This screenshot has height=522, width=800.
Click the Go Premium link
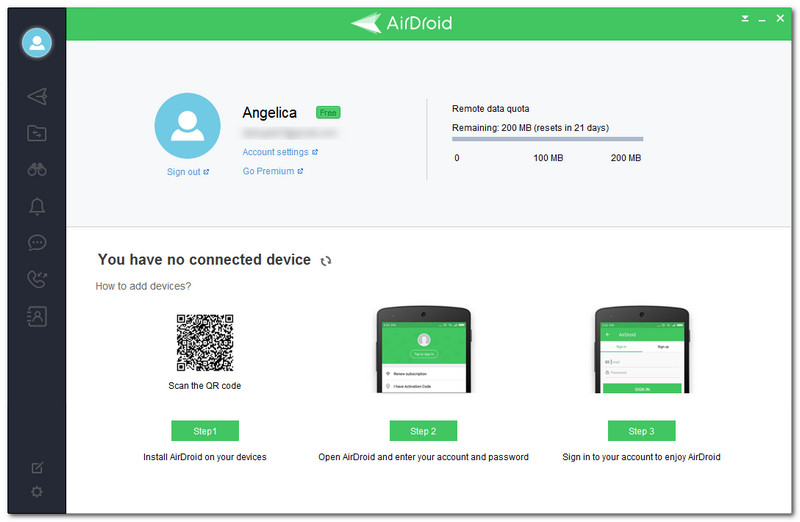point(272,171)
